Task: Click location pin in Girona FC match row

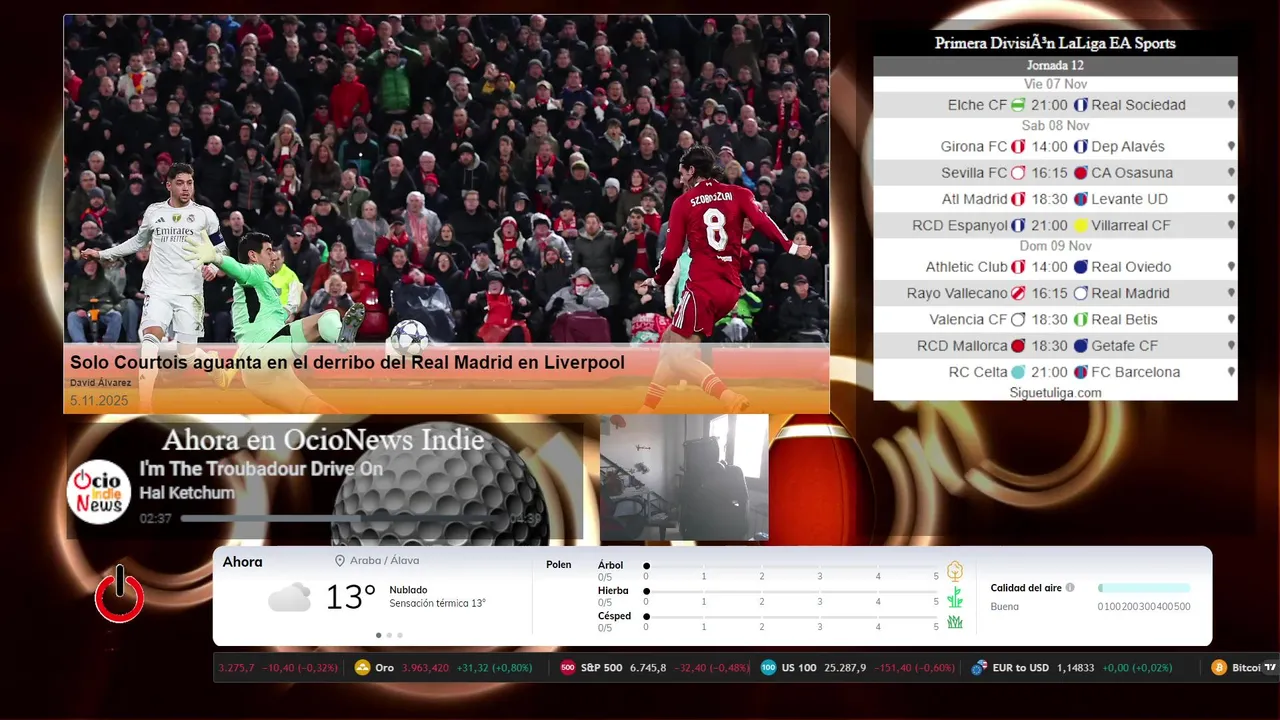Action: point(1231,147)
